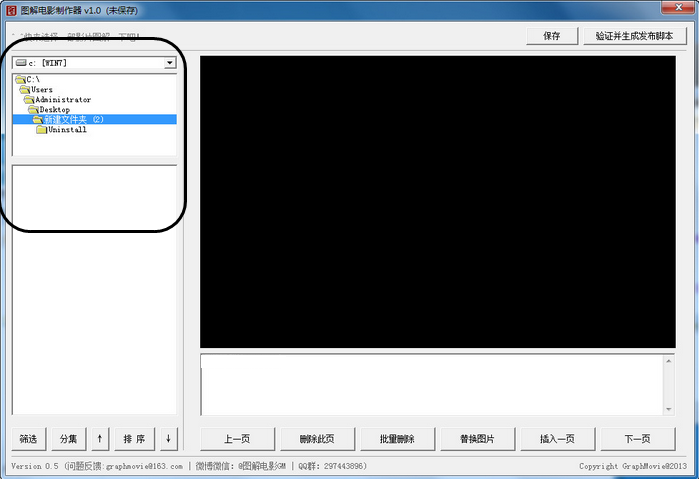The height and width of the screenshot is (479, 699).
Task: Click the Desktop open folder icon
Action: click(33, 109)
